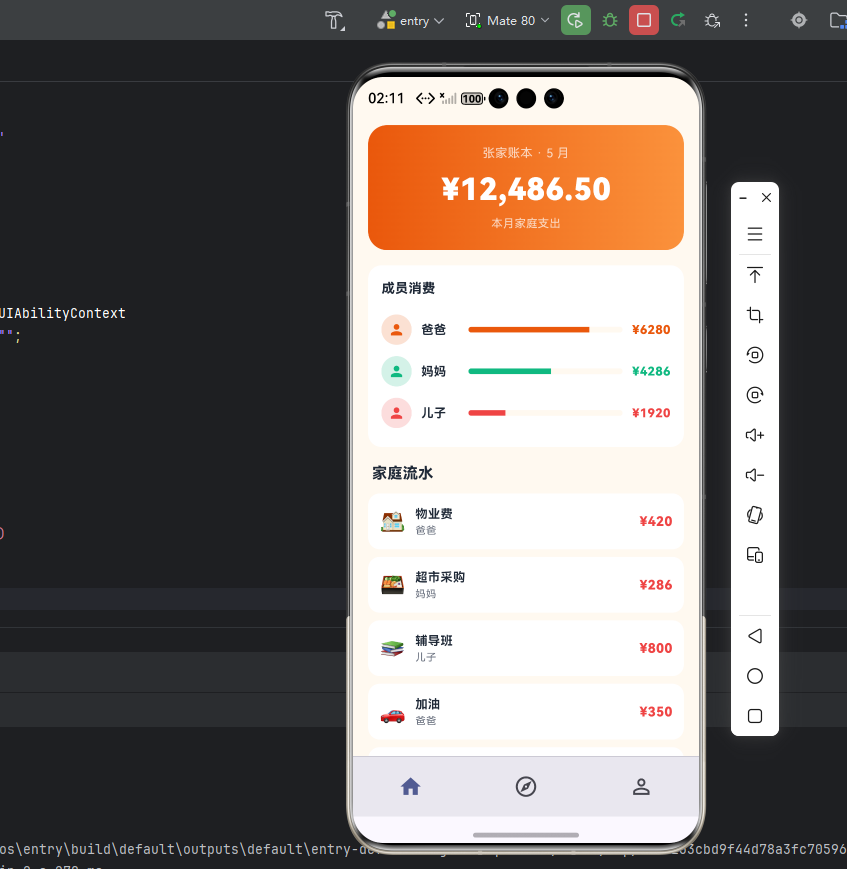
Task: Click the Debug bug icon
Action: click(610, 21)
